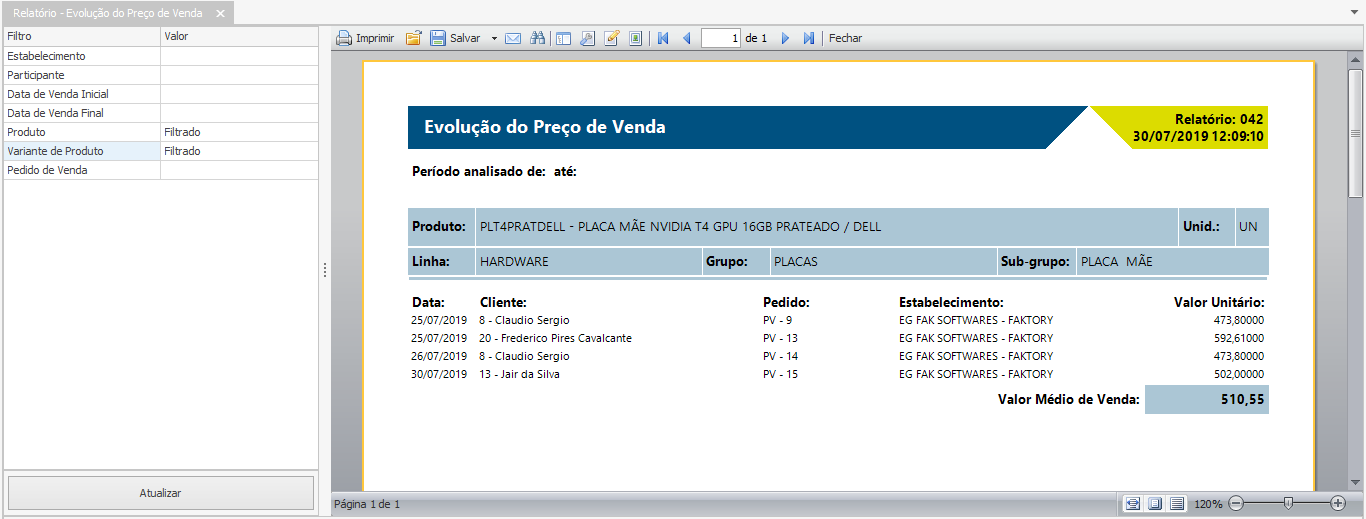
Task: Expand the Salvar dropdown arrow
Action: tap(494, 38)
